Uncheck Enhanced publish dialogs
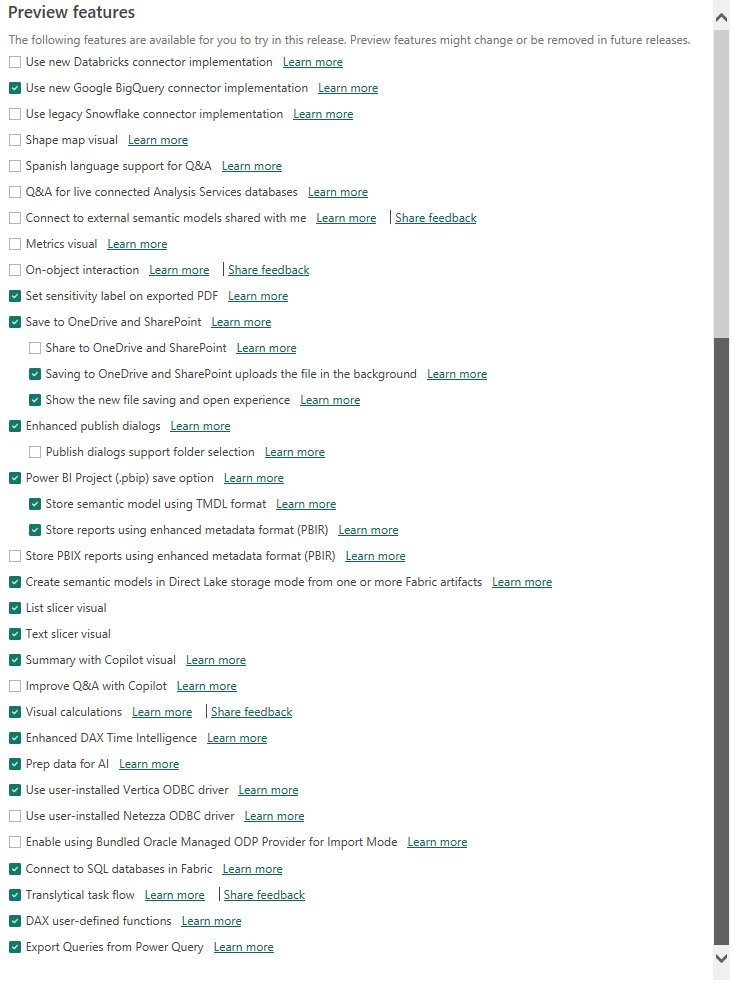This screenshot has width=734, height=985. pyautogui.click(x=15, y=427)
